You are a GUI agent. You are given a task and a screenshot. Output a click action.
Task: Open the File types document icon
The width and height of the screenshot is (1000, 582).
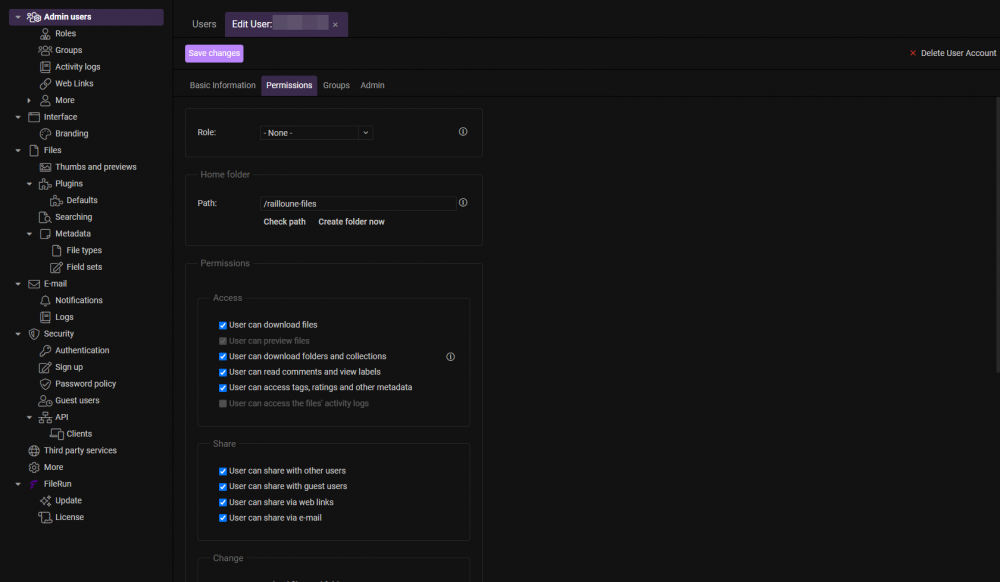coord(57,251)
